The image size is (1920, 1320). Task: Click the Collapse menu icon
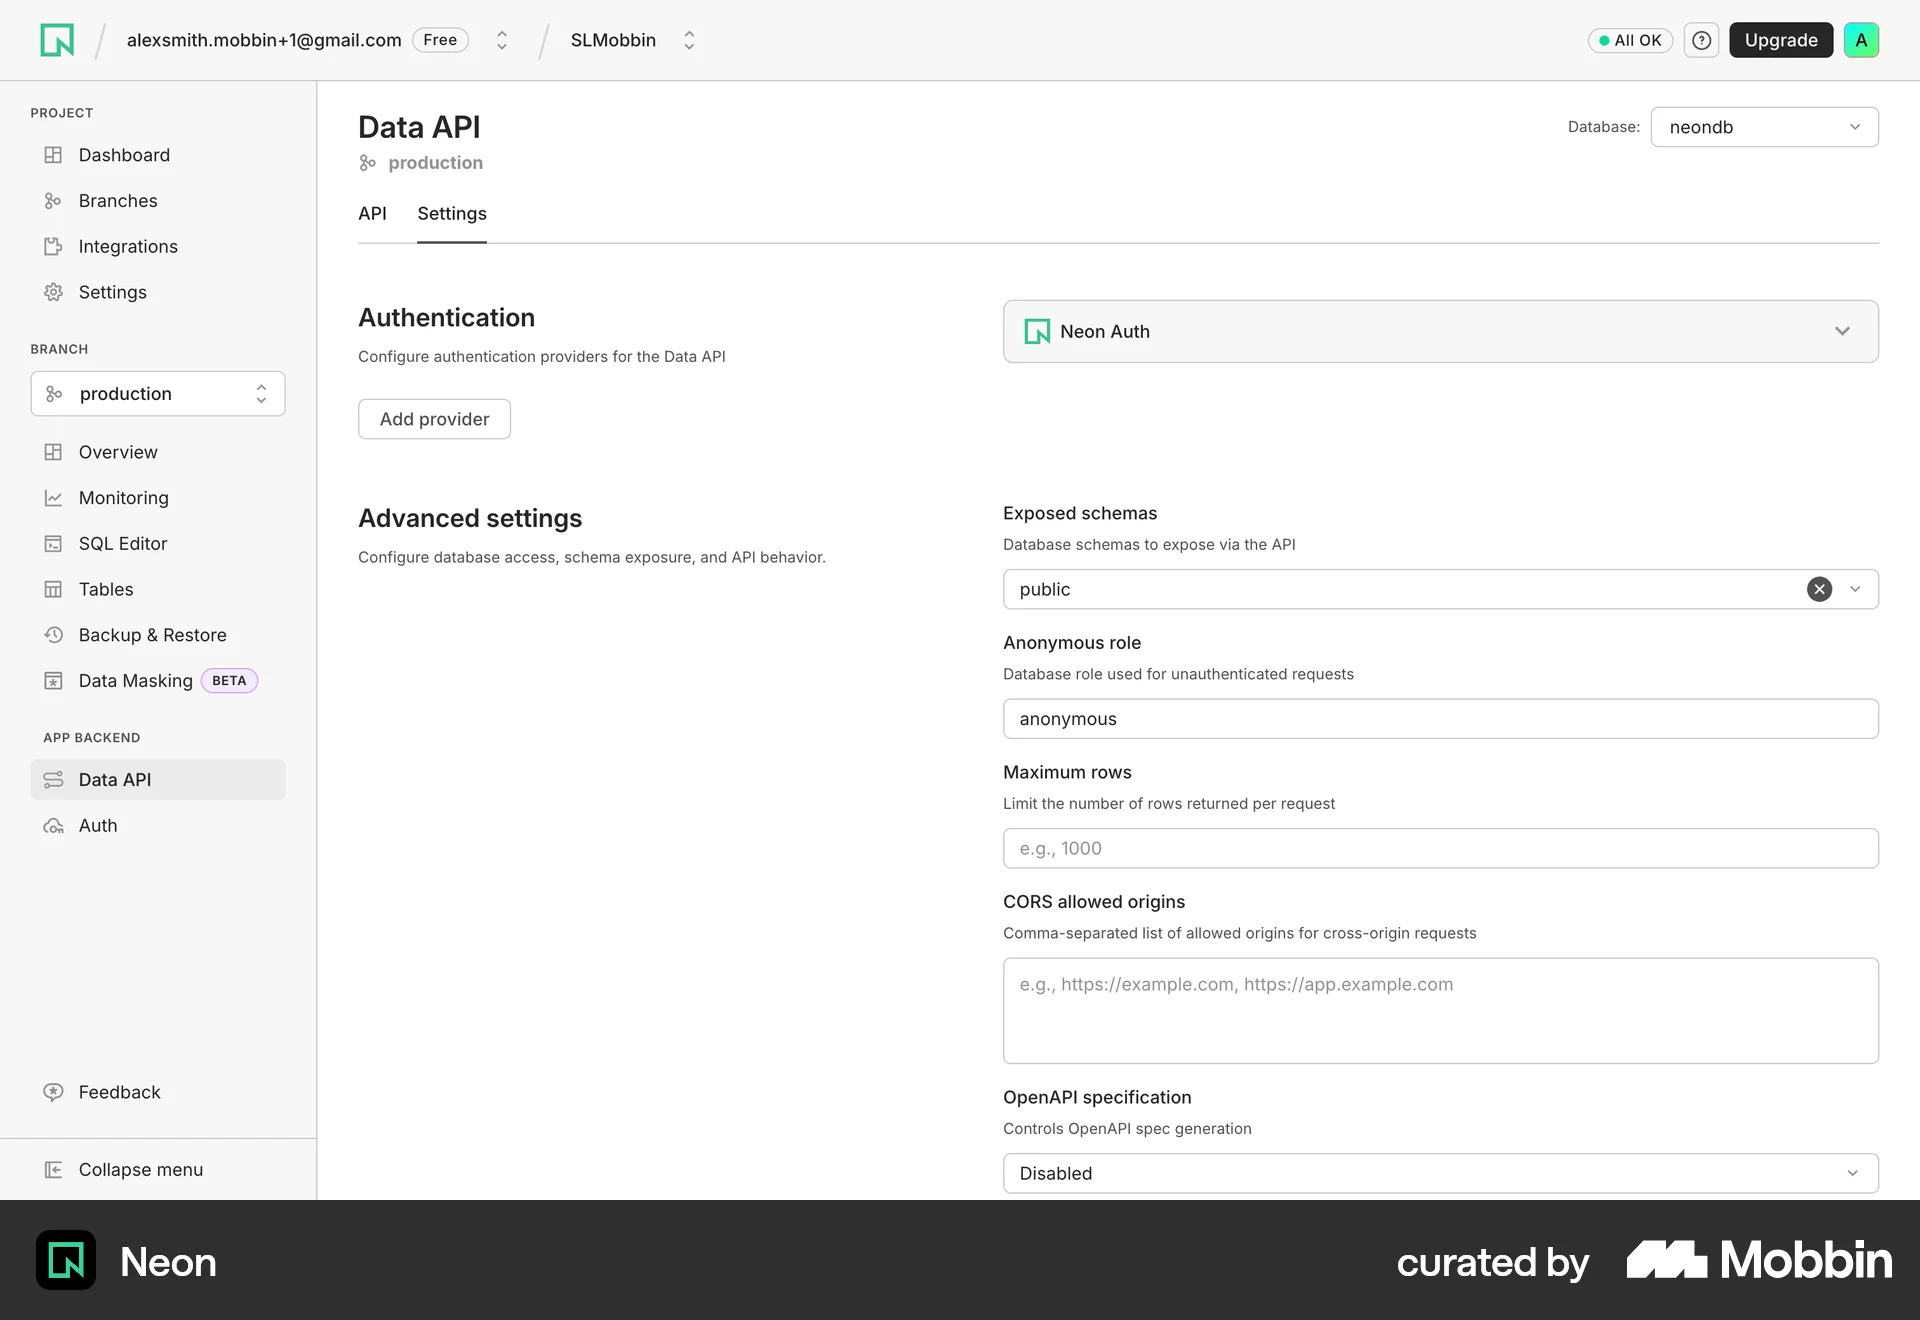point(53,1170)
